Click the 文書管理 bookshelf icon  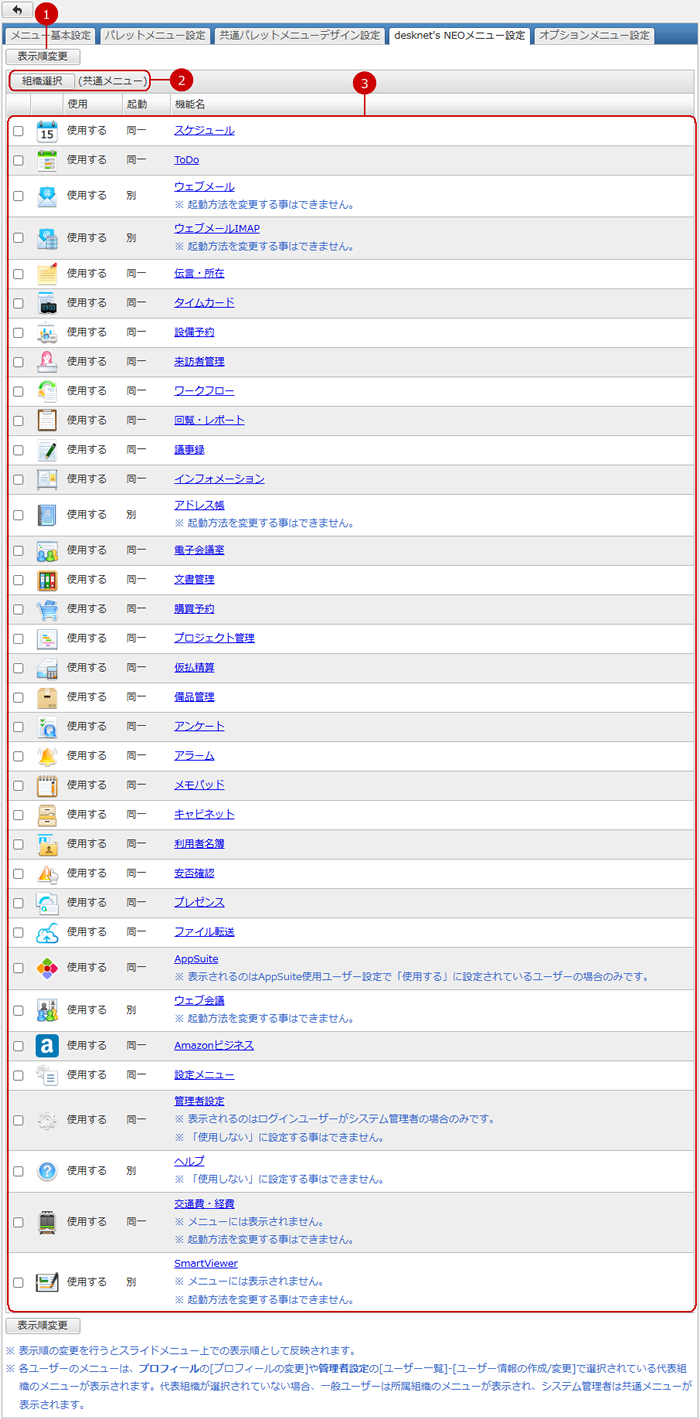46,579
